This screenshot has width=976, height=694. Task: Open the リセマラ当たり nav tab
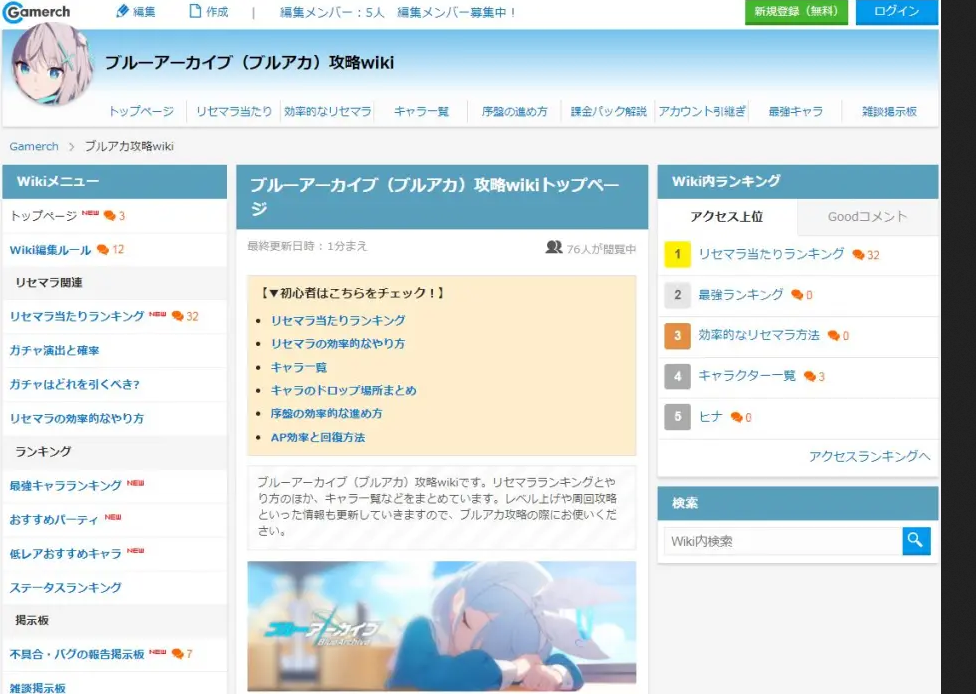pos(234,111)
